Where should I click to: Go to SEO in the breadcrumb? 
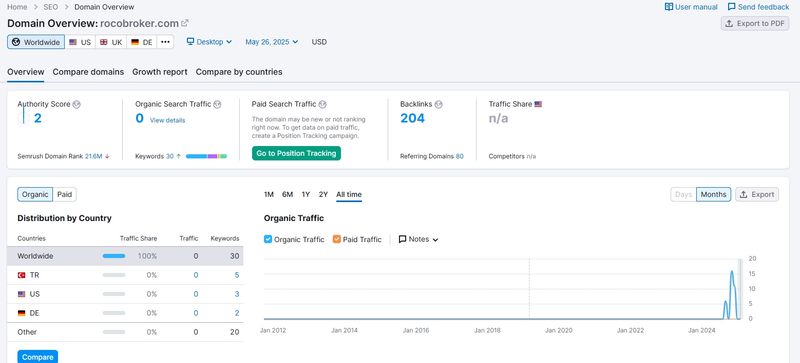pyautogui.click(x=51, y=7)
